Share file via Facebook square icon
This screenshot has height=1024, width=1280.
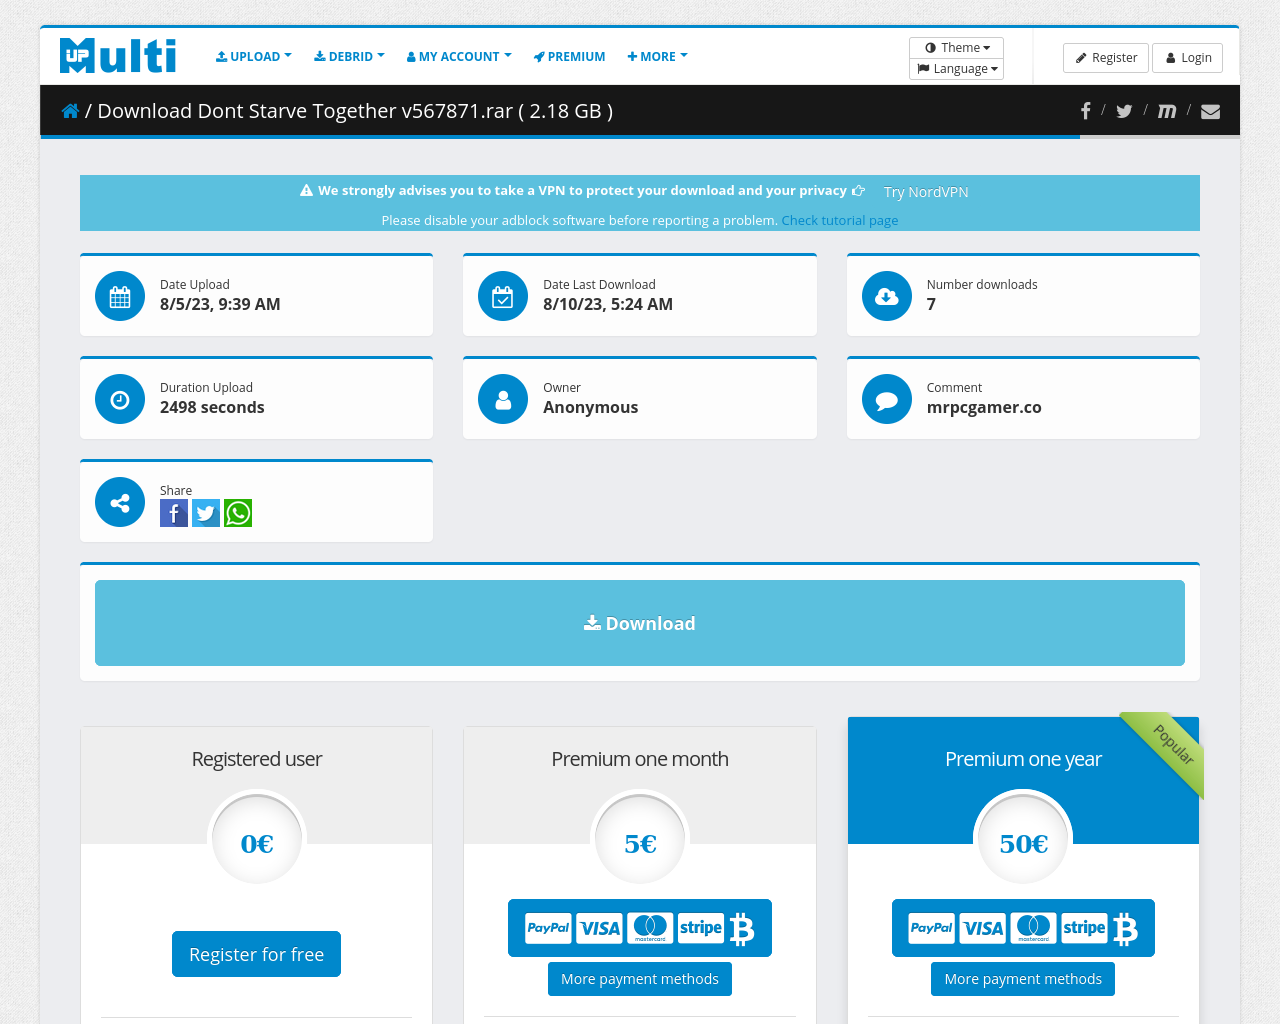pyautogui.click(x=174, y=513)
